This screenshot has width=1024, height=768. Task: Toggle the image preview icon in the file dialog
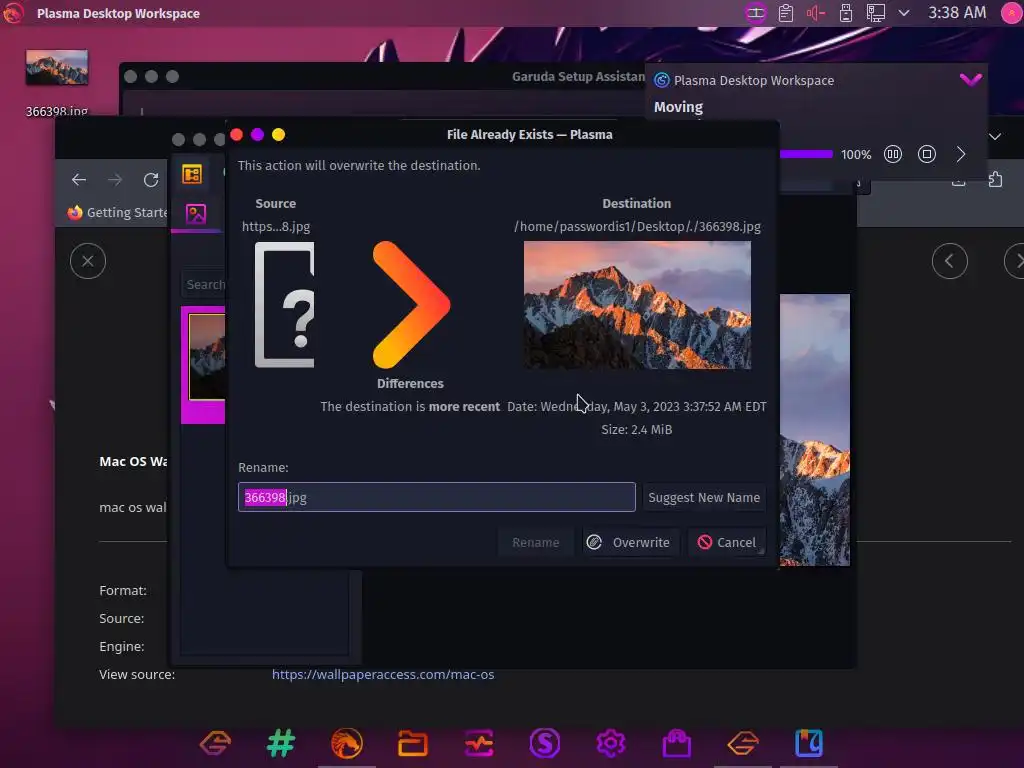(196, 214)
